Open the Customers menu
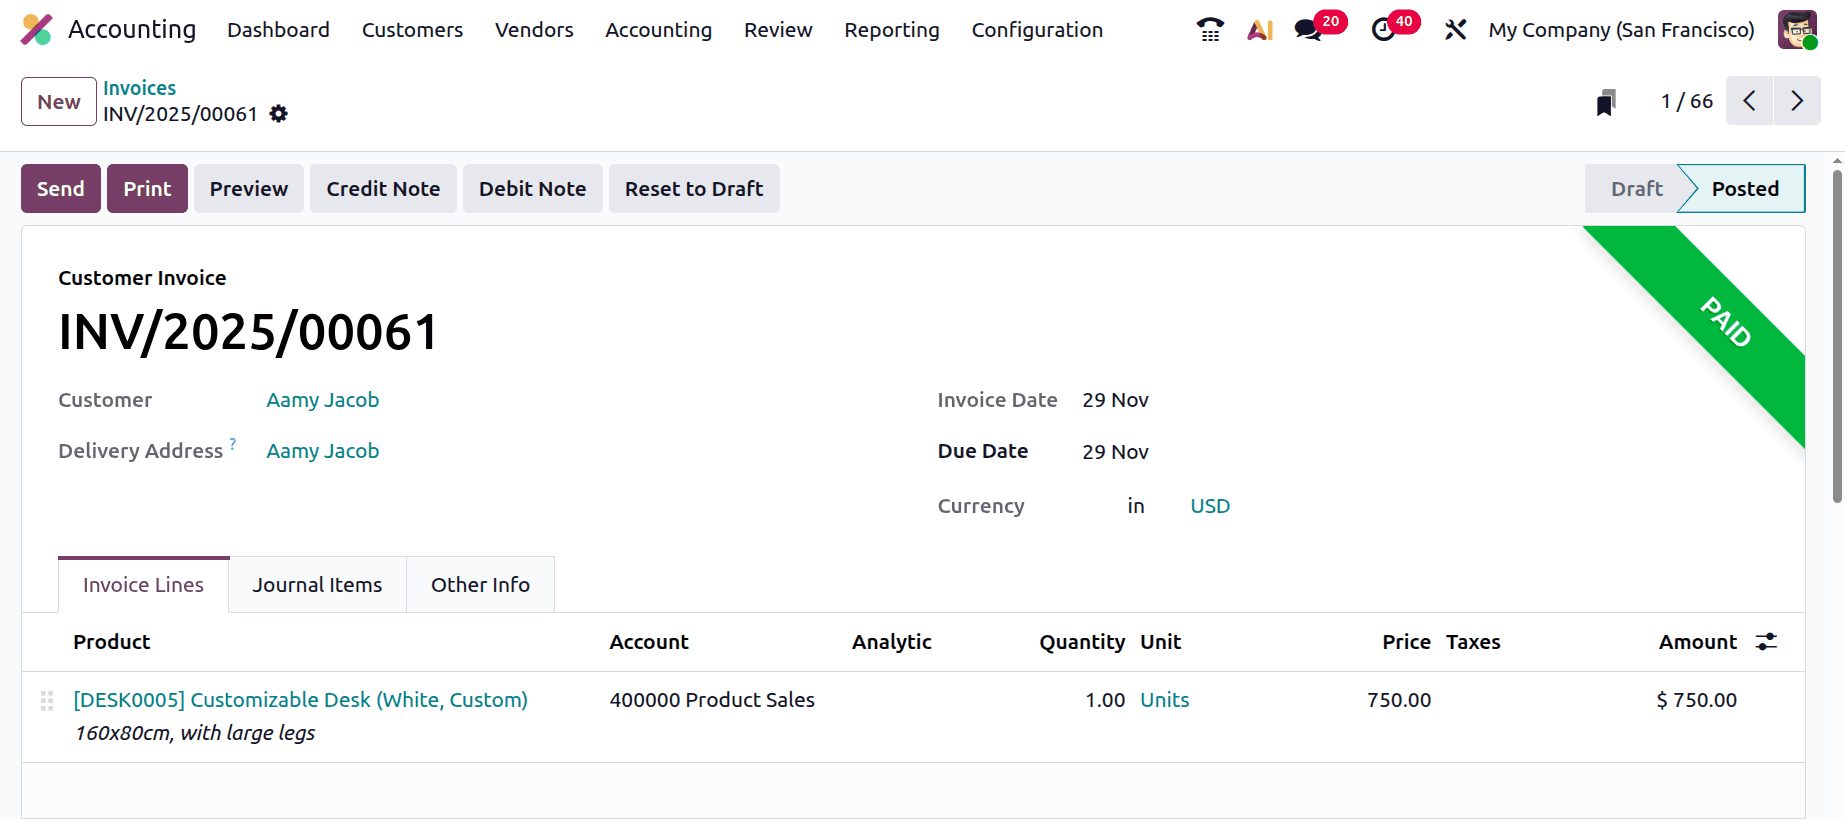This screenshot has height=819, width=1845. (x=412, y=30)
